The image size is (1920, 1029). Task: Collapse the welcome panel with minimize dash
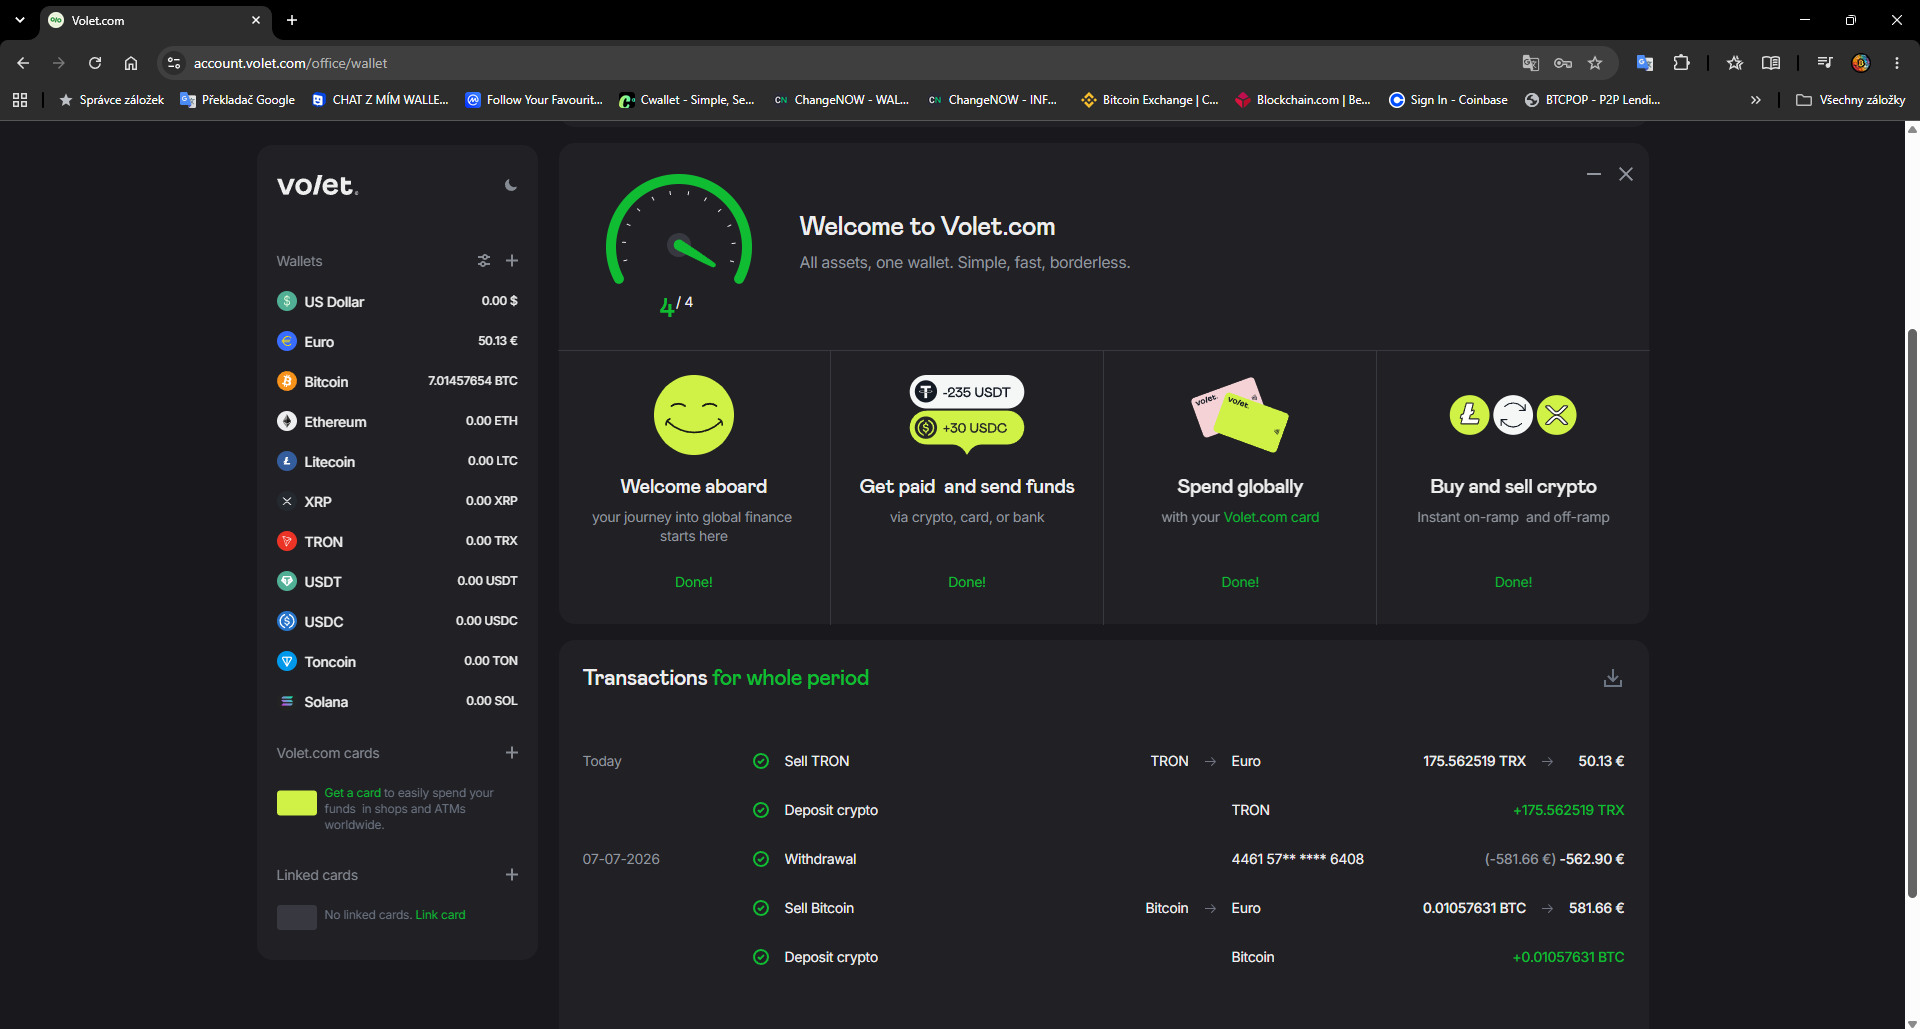tap(1594, 174)
